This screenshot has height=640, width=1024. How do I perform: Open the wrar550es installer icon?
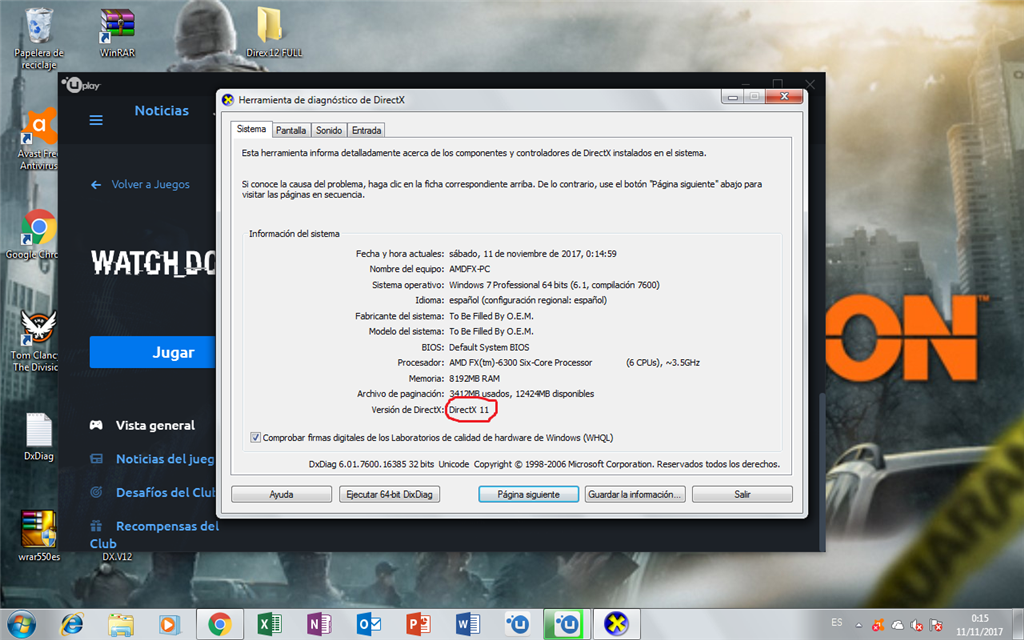tap(39, 536)
